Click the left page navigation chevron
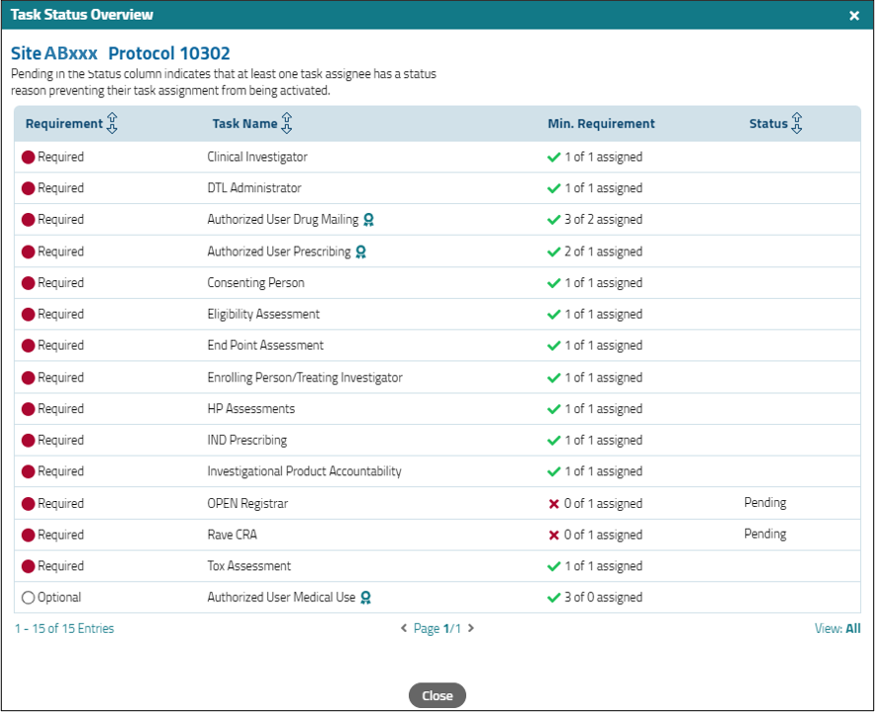 click(x=405, y=629)
